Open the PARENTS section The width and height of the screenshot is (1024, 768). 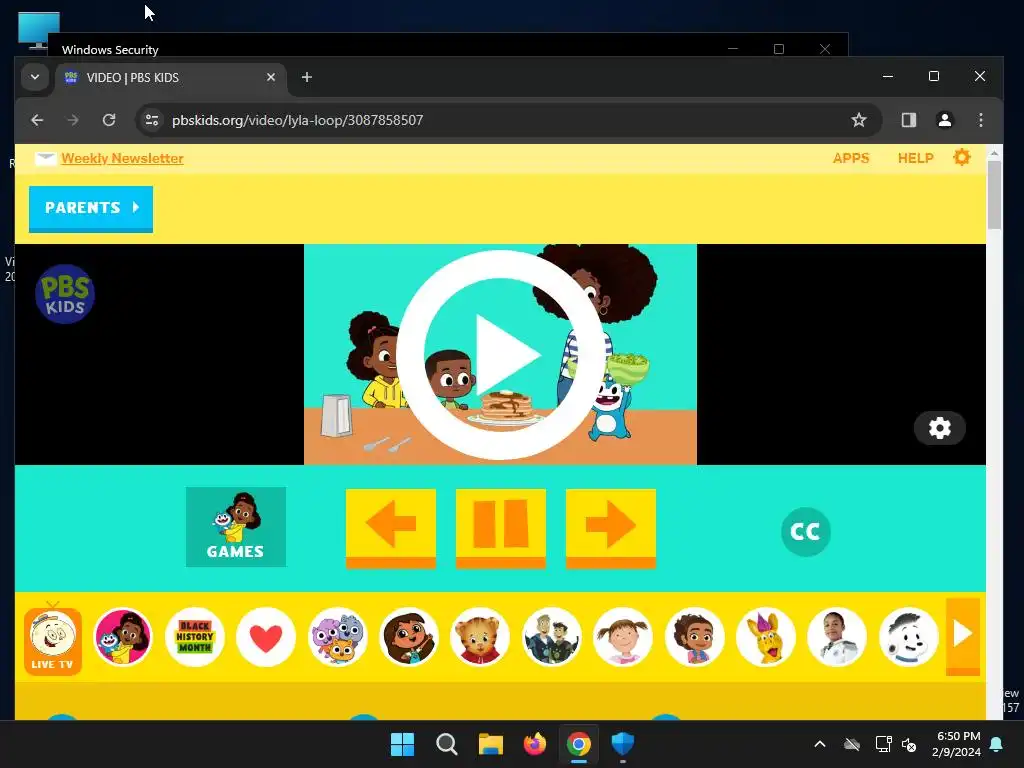pyautogui.click(x=91, y=208)
